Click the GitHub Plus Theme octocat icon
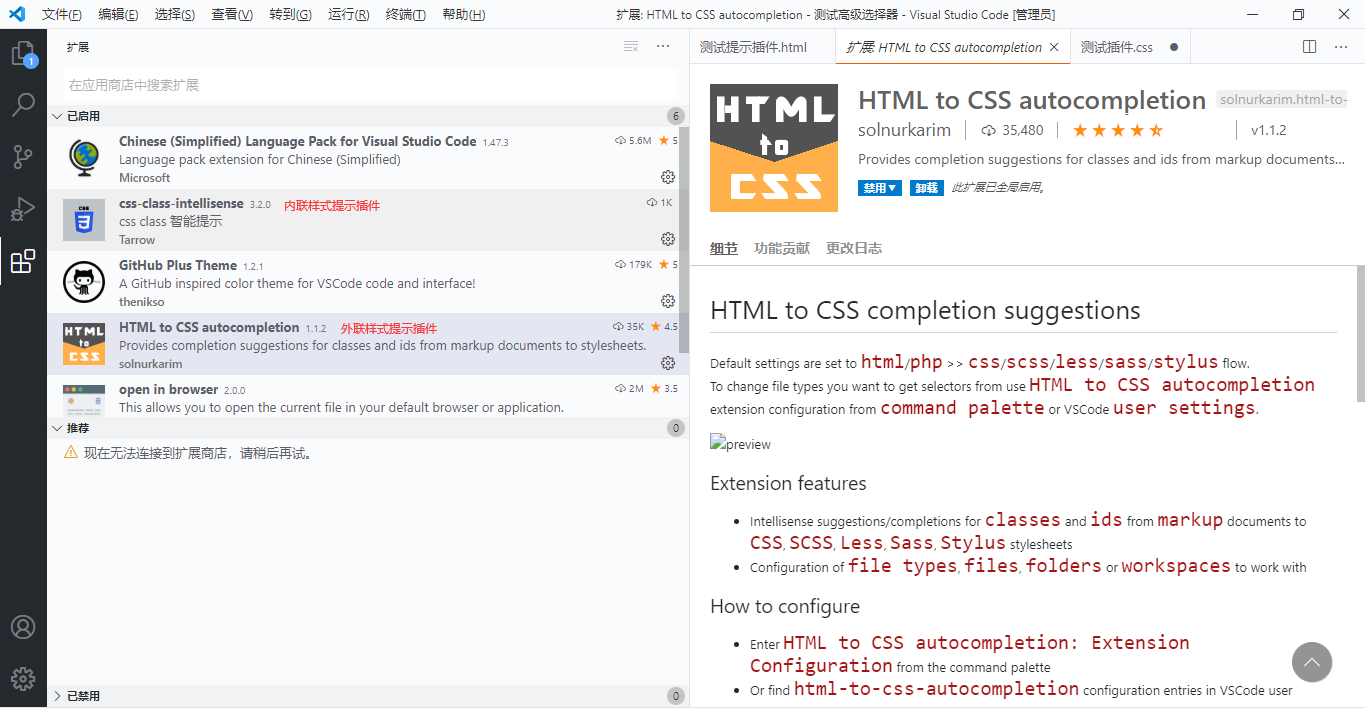Image resolution: width=1365 pixels, height=709 pixels. [84, 282]
